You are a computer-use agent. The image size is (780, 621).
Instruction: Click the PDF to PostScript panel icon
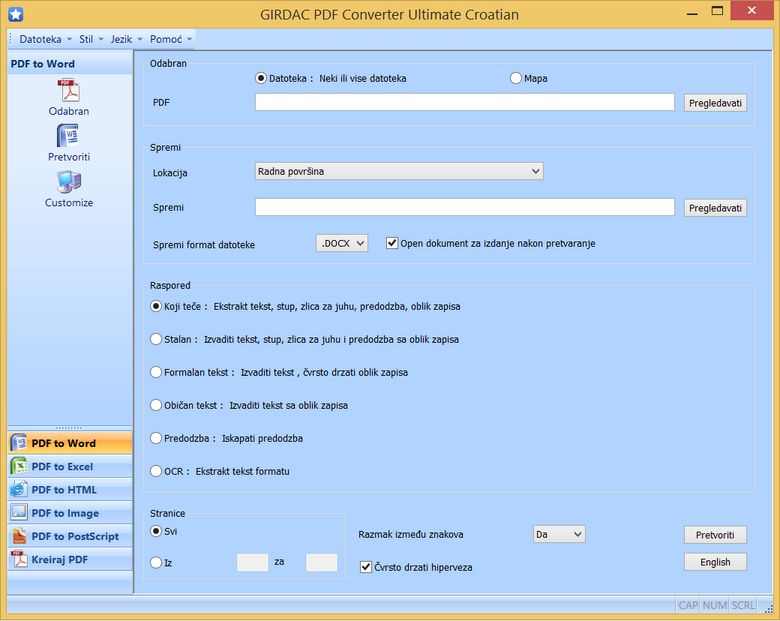tap(19, 536)
